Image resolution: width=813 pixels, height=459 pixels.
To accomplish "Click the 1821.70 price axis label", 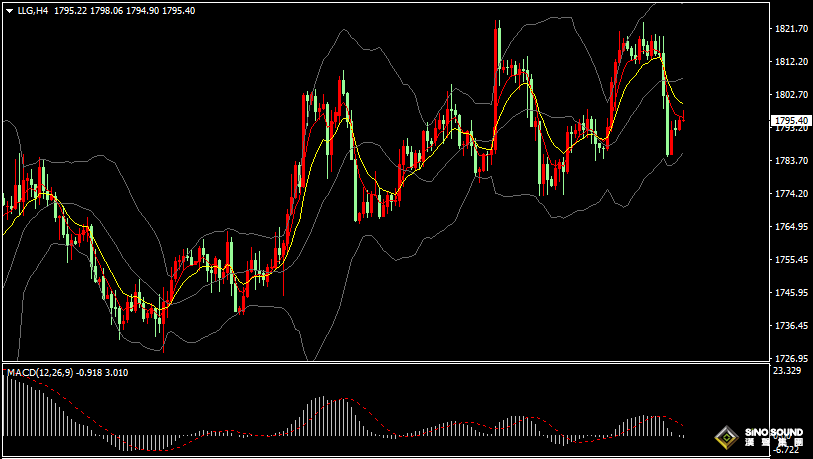I will pos(792,29).
